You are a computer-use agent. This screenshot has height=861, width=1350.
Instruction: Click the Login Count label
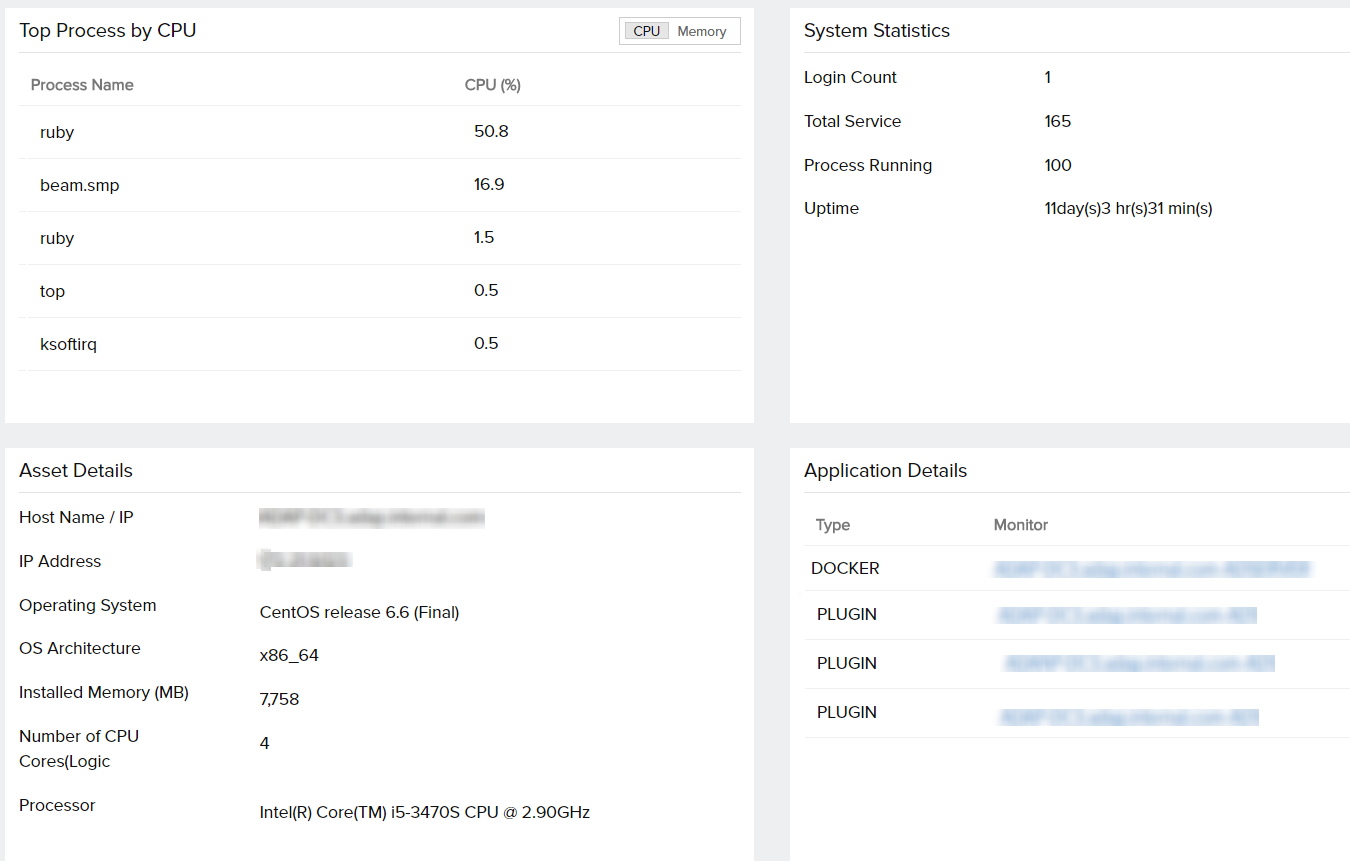point(849,77)
